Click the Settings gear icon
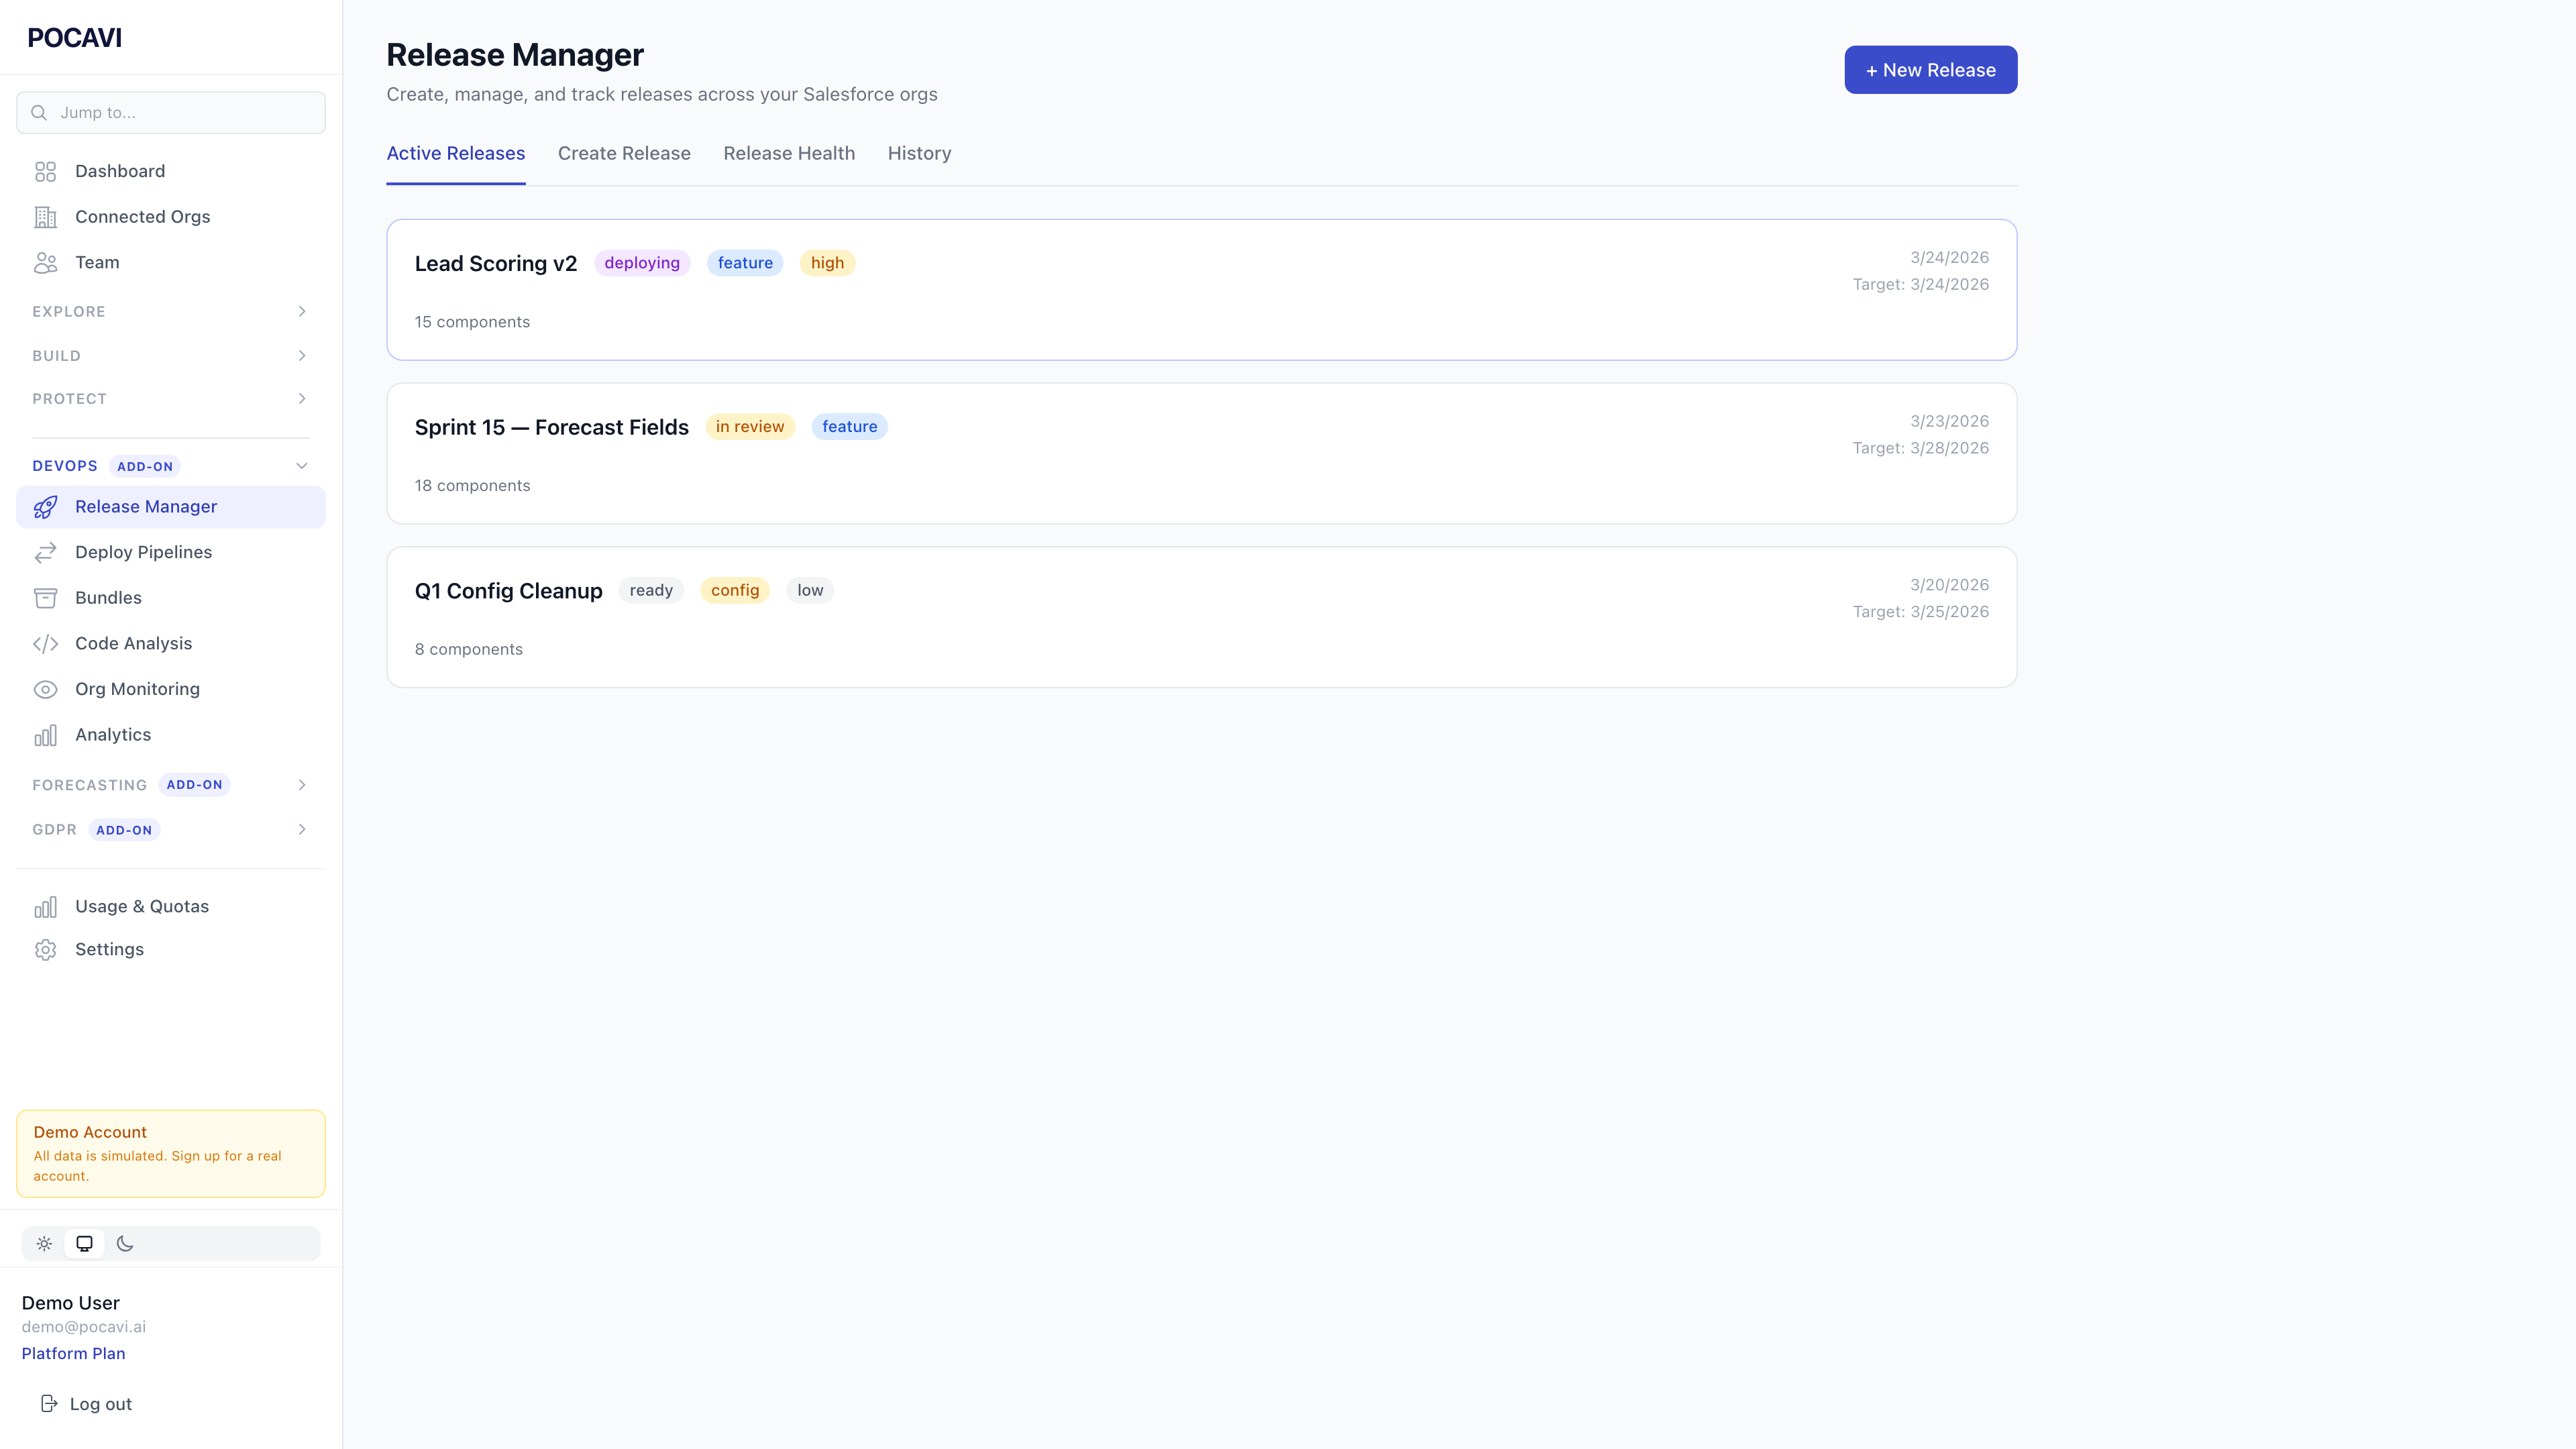 (x=45, y=950)
